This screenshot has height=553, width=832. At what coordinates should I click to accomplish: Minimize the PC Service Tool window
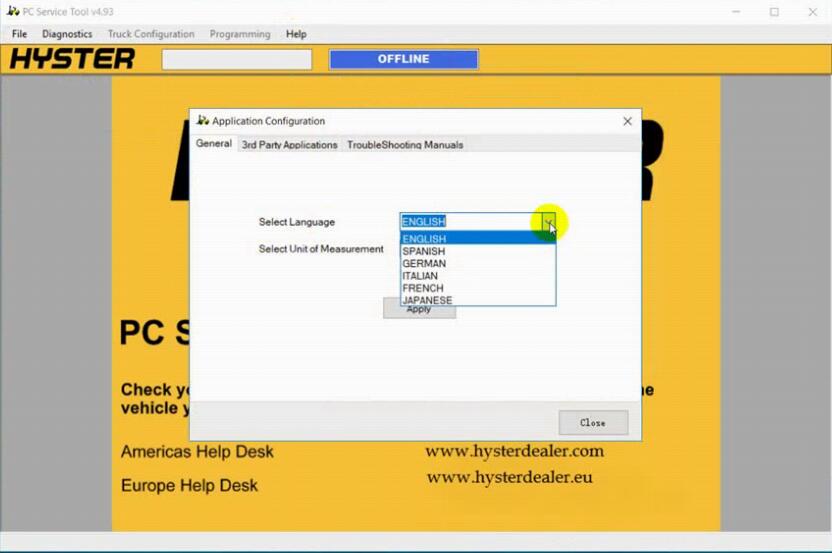[736, 12]
